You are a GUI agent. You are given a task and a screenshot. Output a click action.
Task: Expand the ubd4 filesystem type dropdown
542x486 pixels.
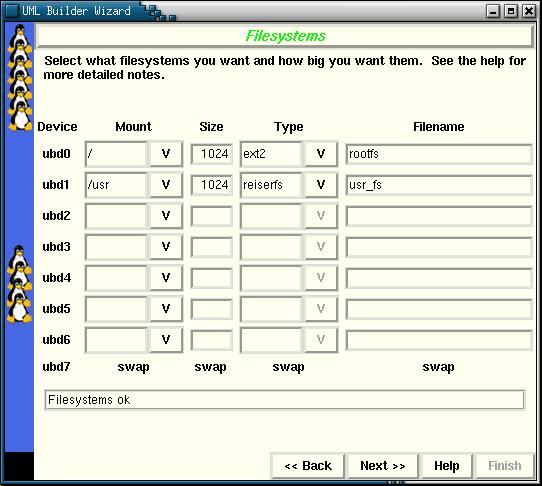point(321,278)
